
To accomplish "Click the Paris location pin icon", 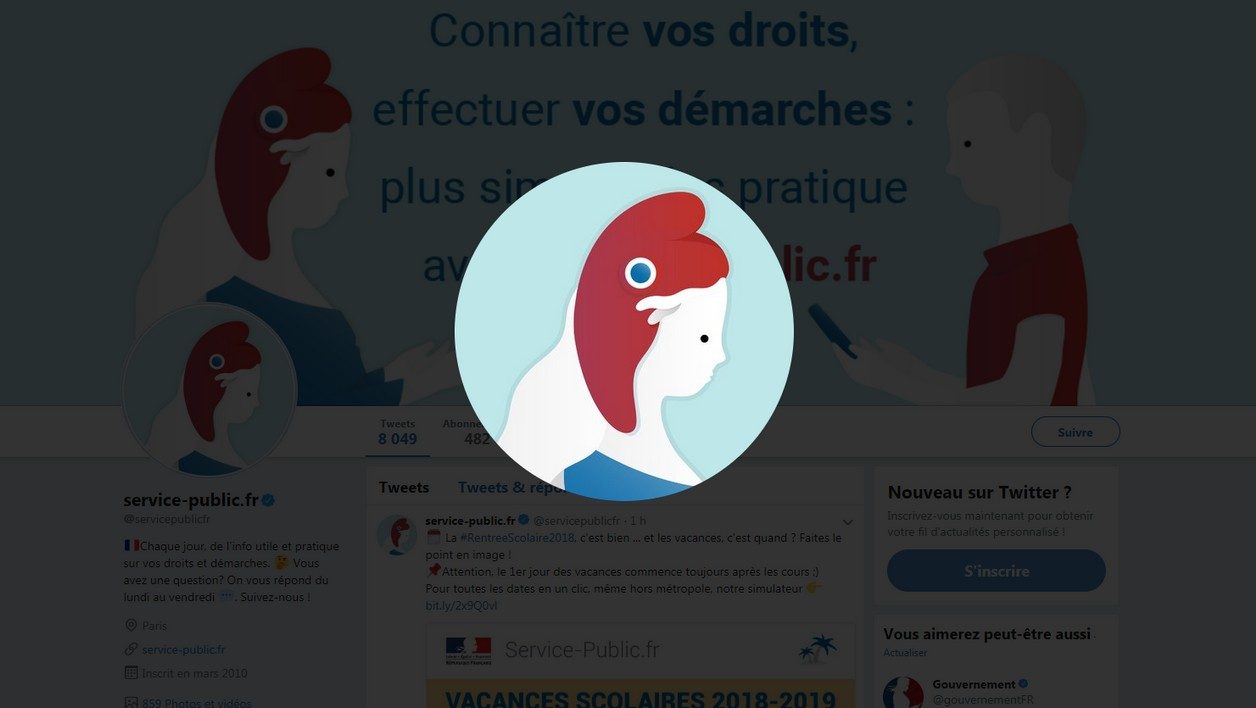I will click(130, 625).
